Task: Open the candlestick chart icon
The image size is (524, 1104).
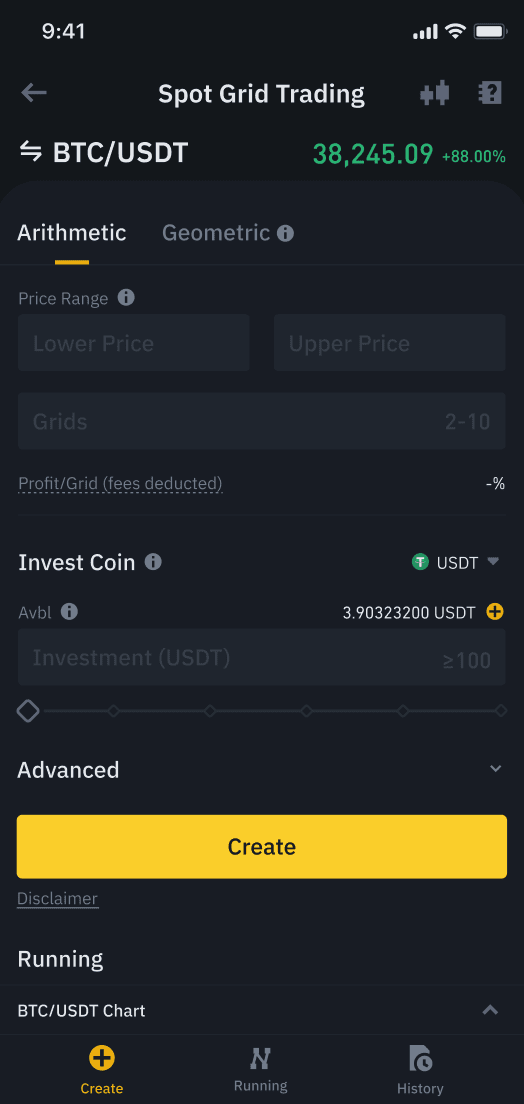Action: 435,93
